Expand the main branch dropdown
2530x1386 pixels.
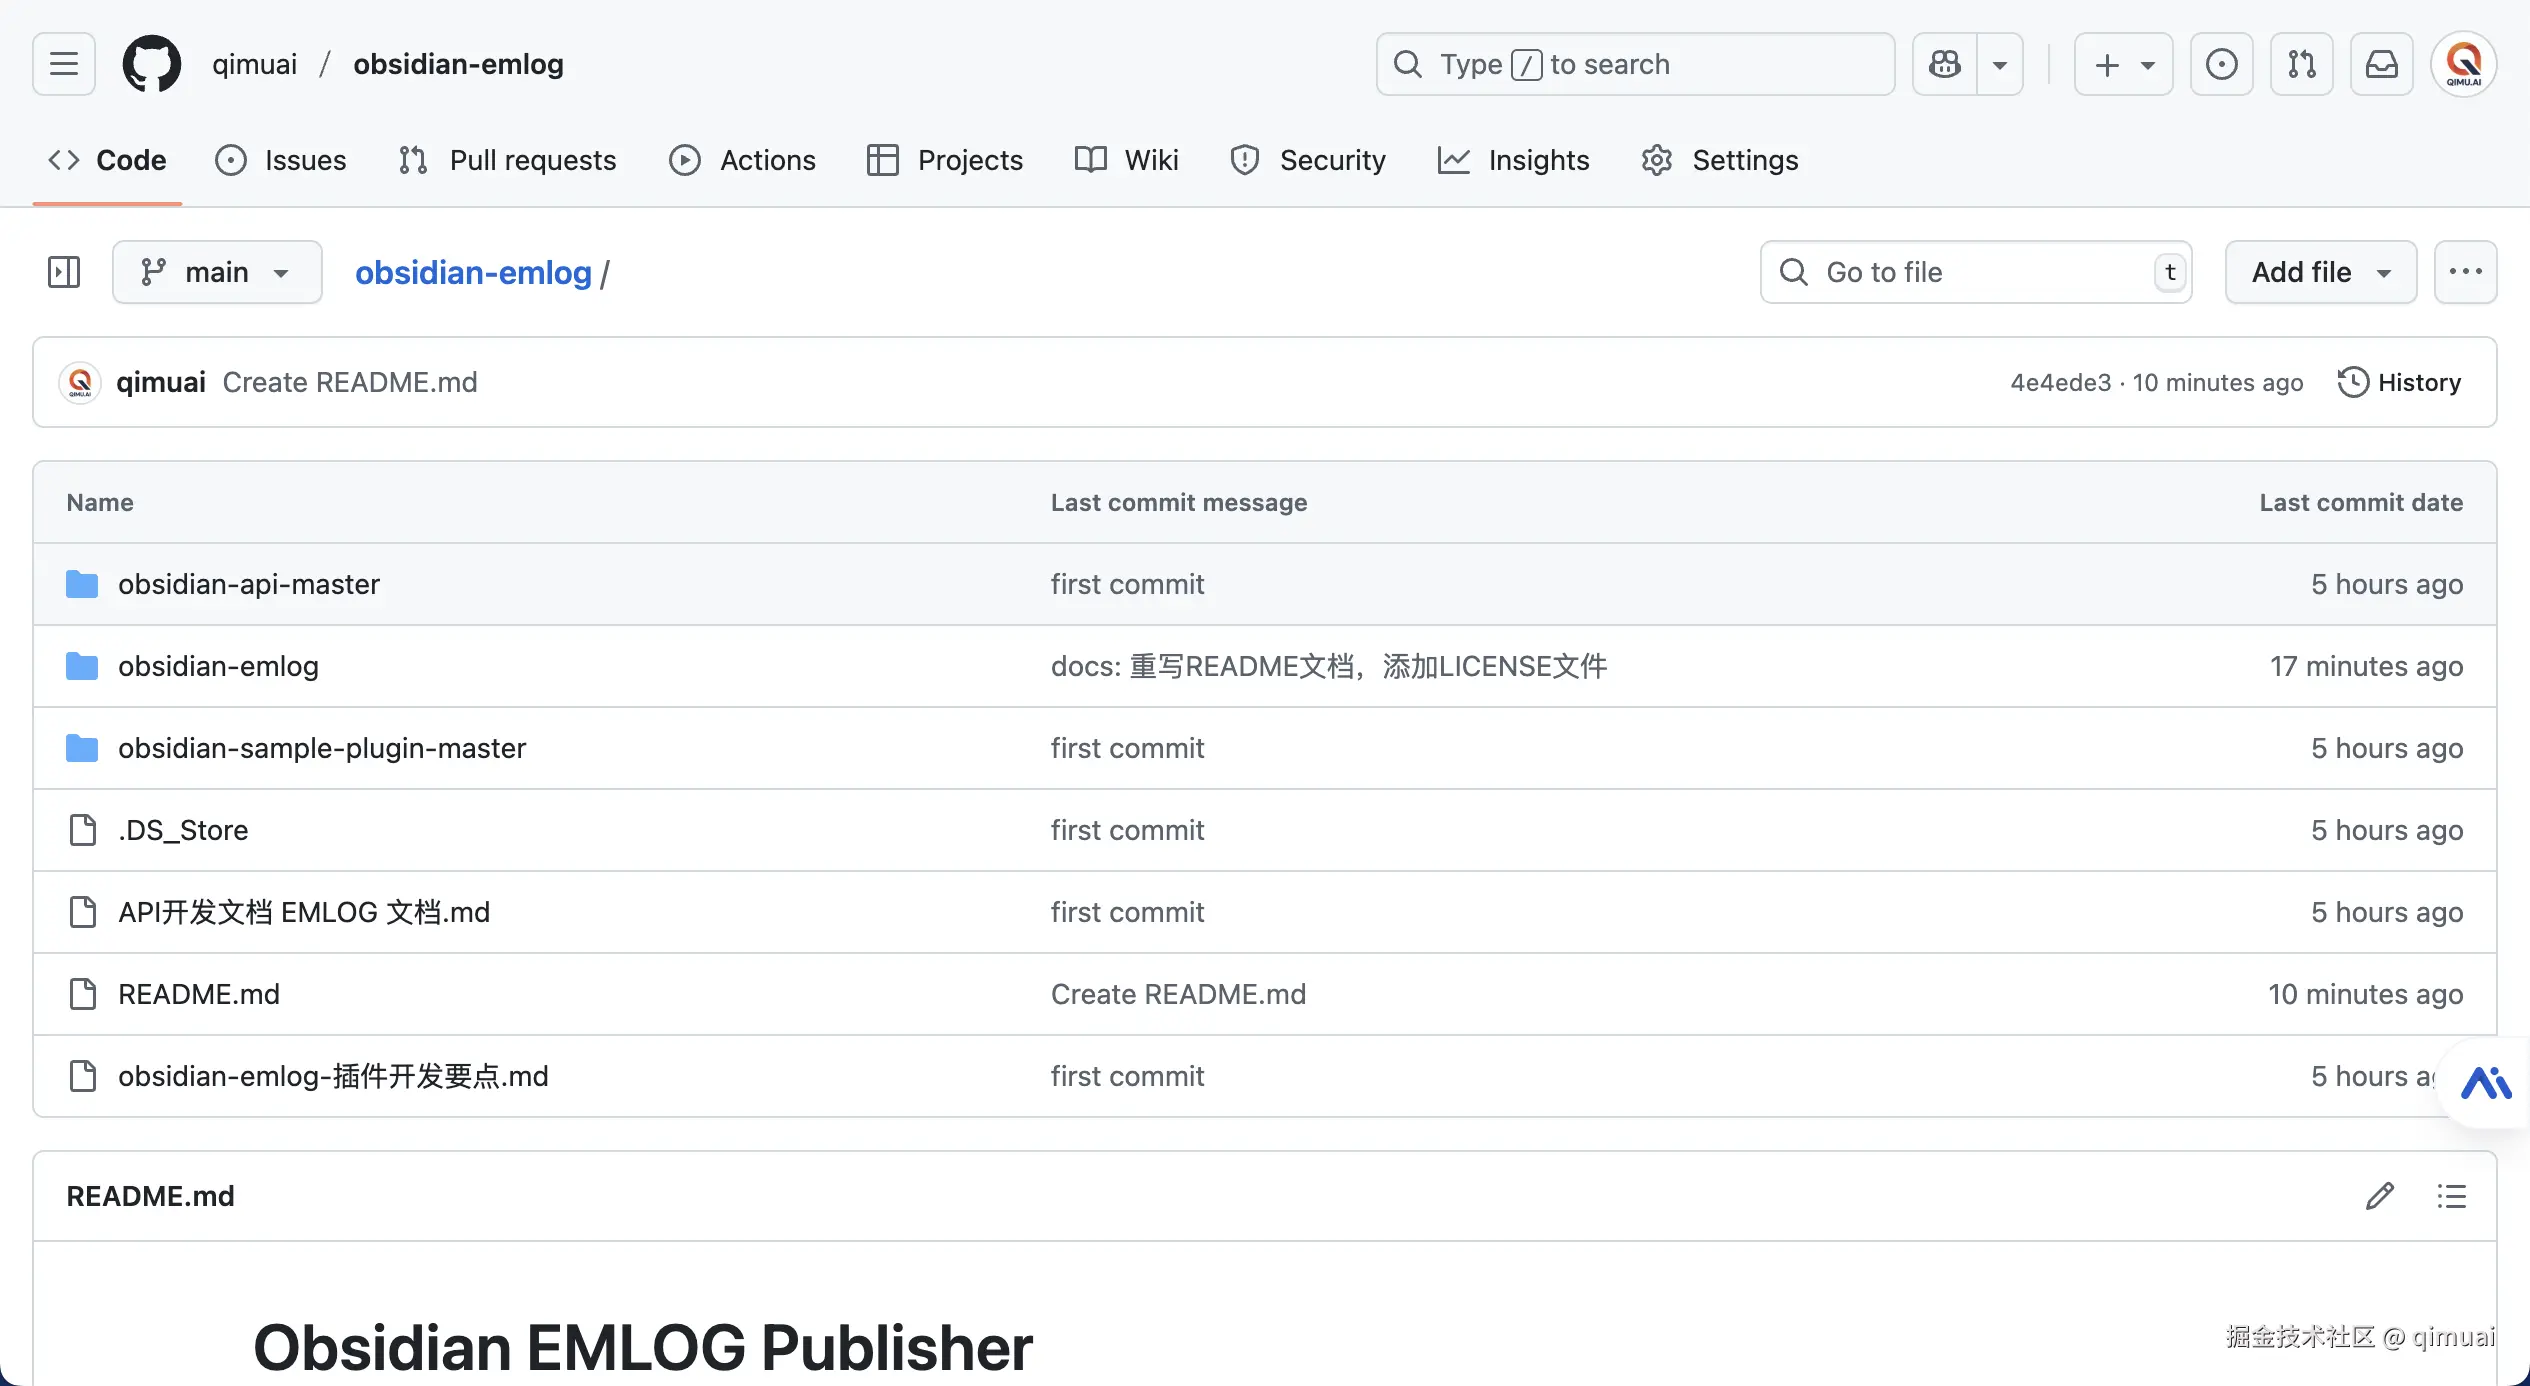point(217,272)
